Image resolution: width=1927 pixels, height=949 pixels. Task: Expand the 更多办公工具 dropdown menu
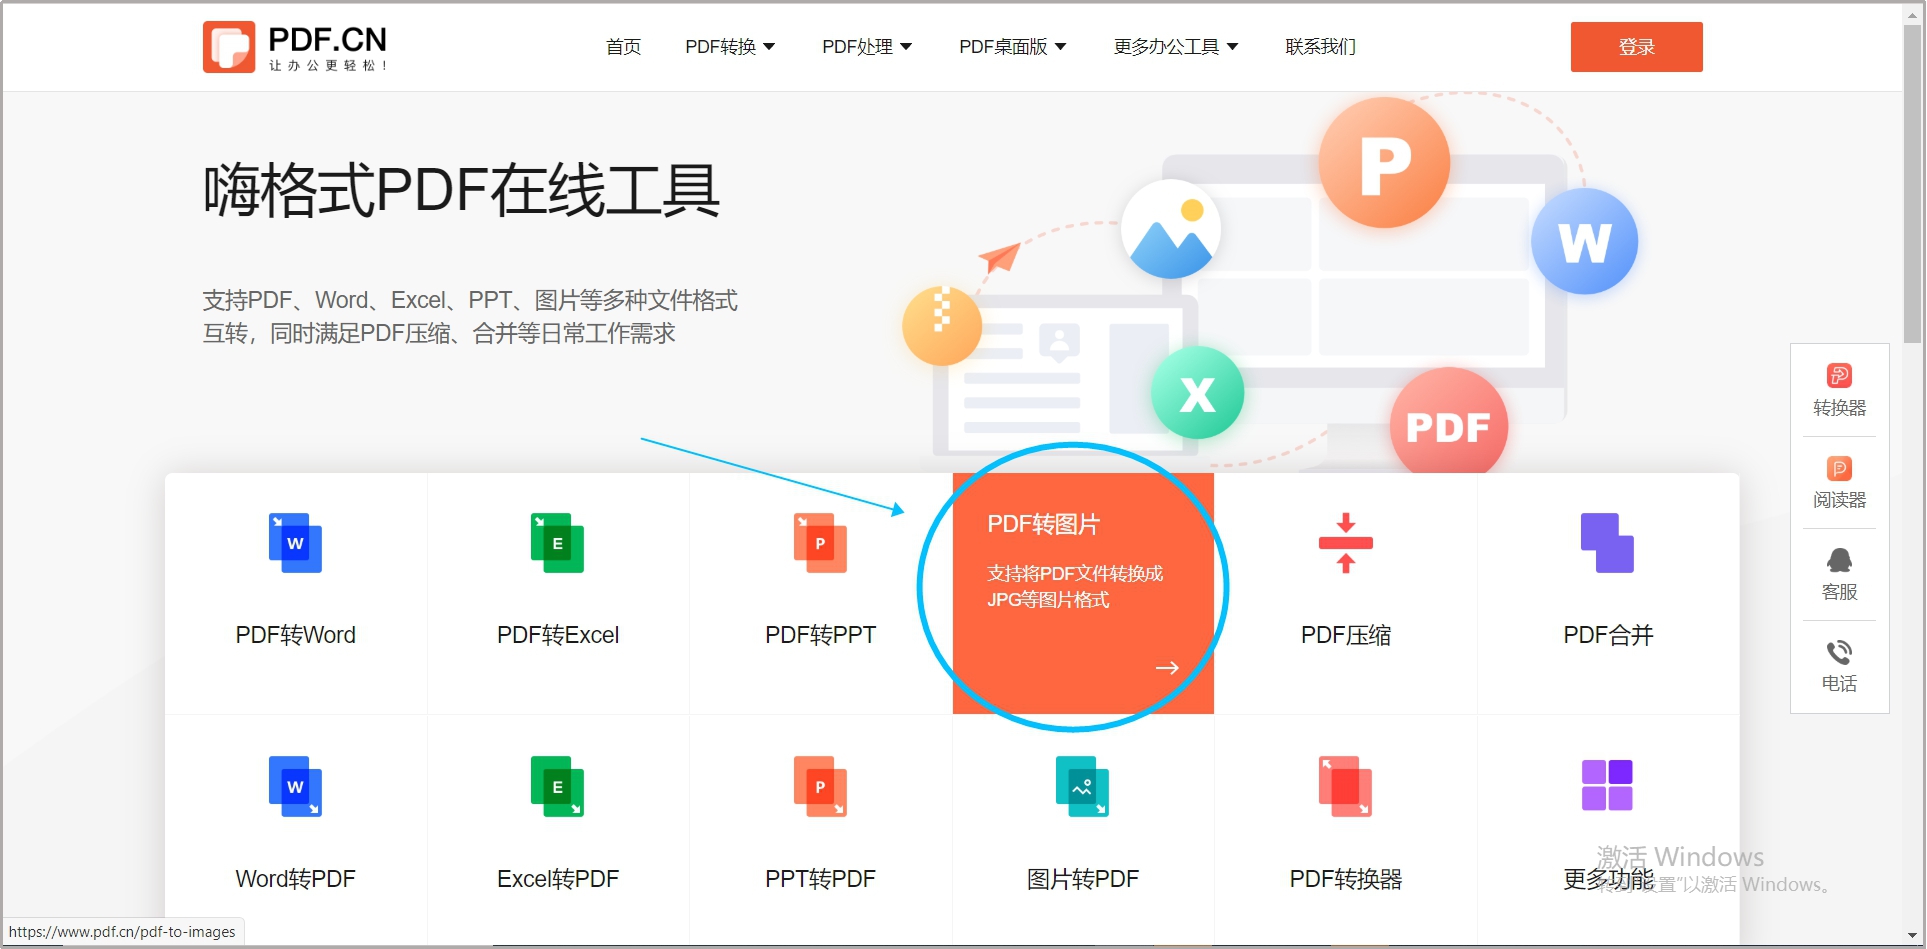click(1176, 47)
